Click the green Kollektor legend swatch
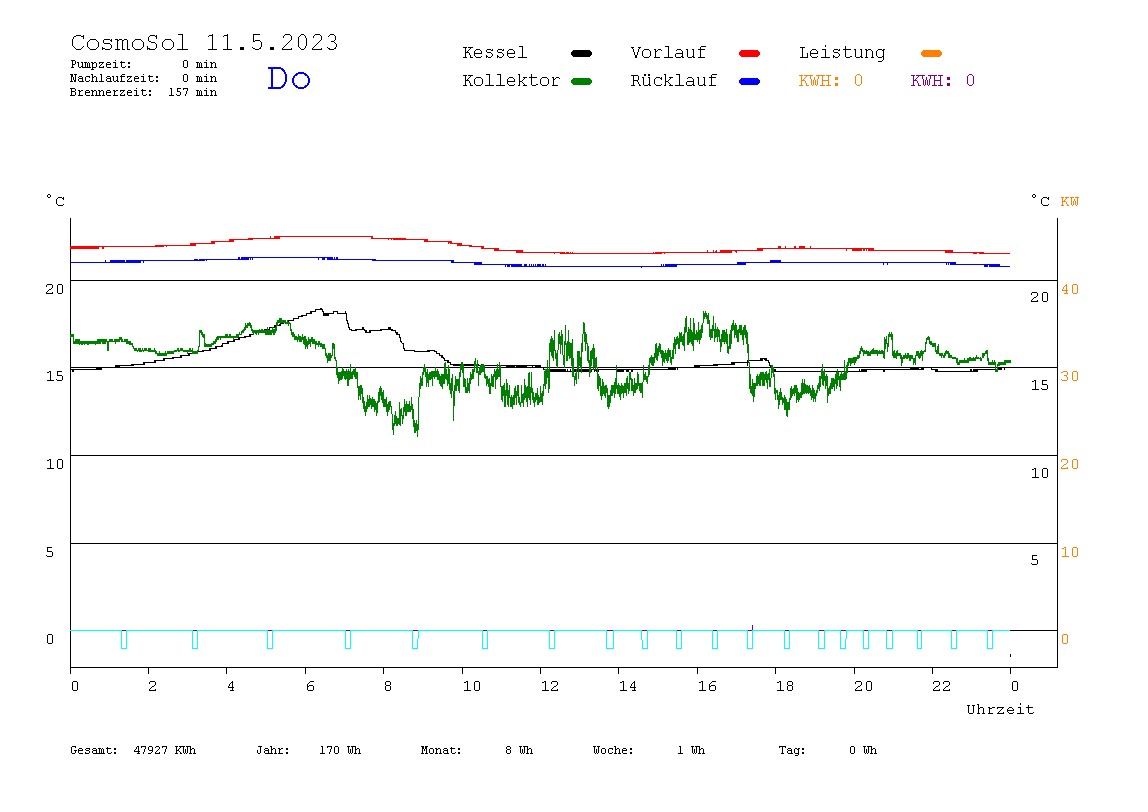Screen dimensions: 1148x812 click(581, 81)
